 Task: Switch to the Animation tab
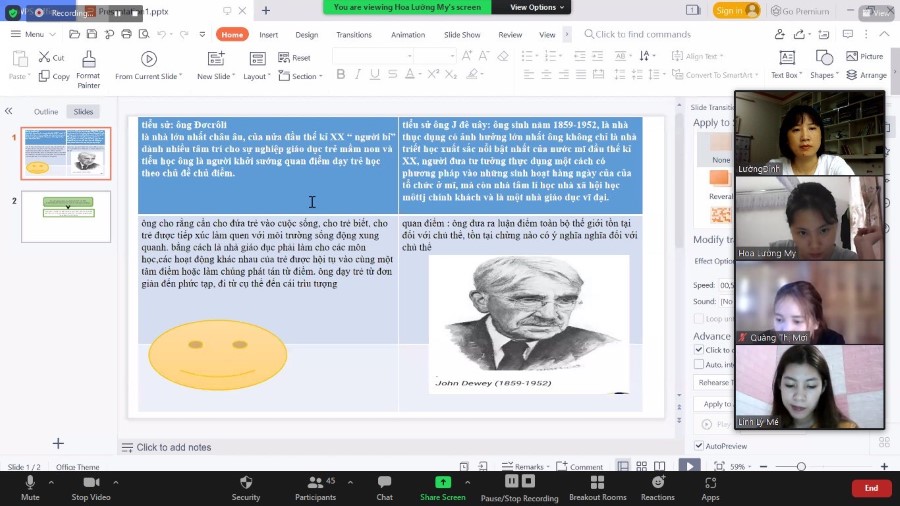point(408,34)
